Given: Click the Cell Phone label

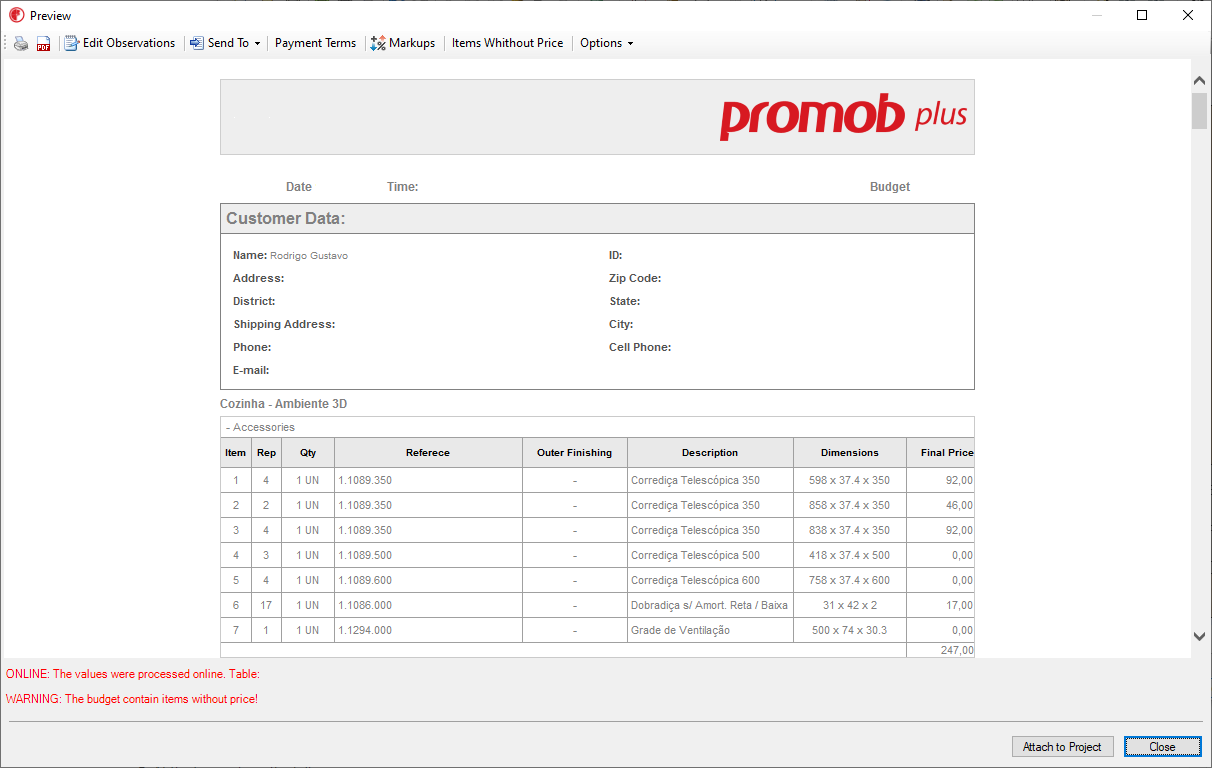Looking at the screenshot, I should 640,347.
